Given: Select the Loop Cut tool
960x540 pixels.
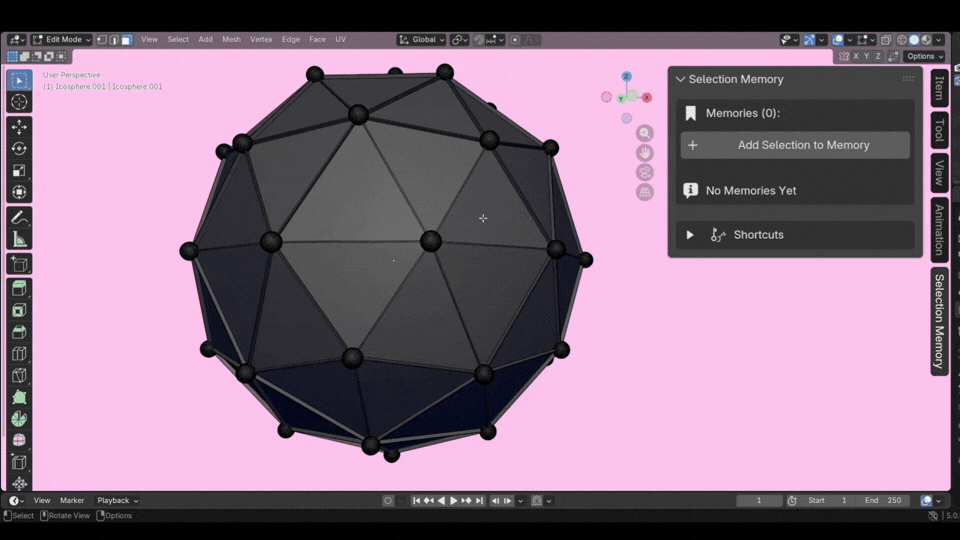Looking at the screenshot, I should (19, 354).
